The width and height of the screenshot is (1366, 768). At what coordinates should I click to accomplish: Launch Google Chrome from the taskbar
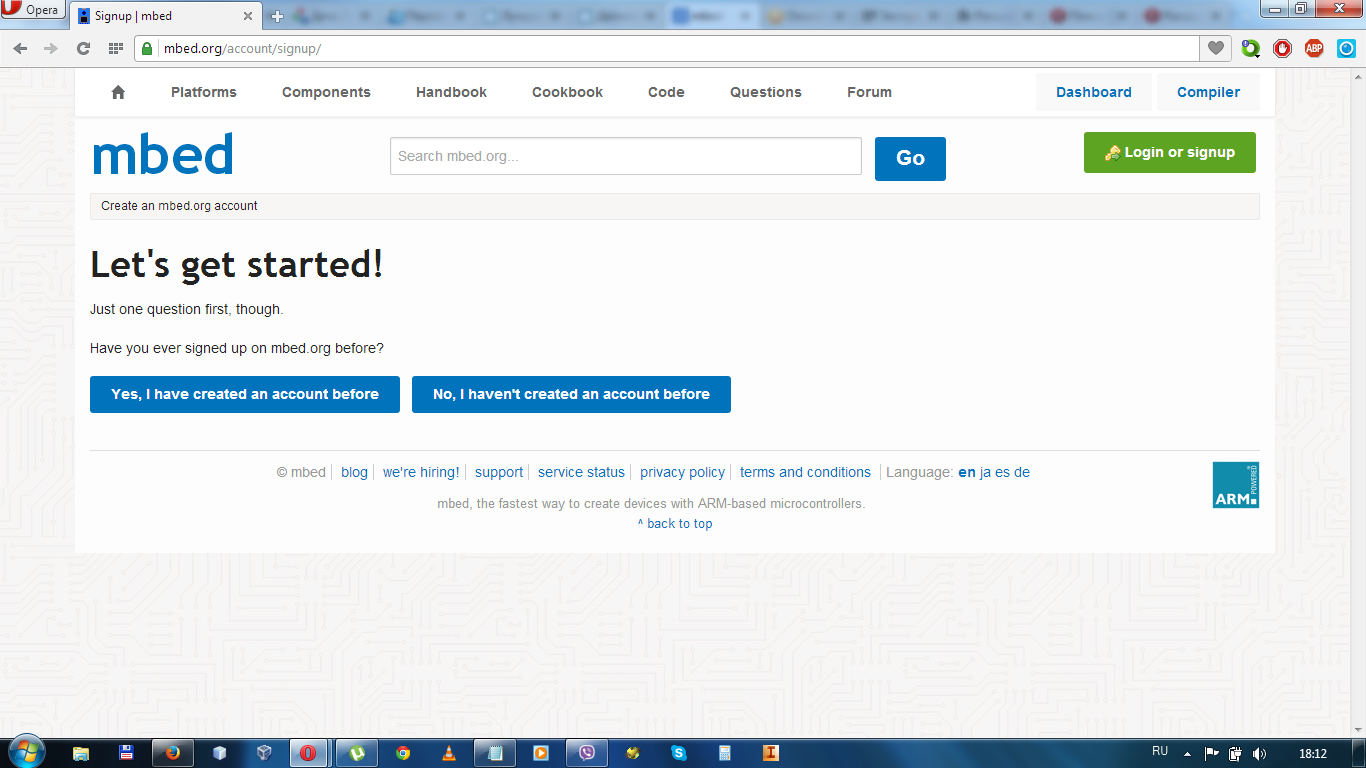click(x=403, y=753)
